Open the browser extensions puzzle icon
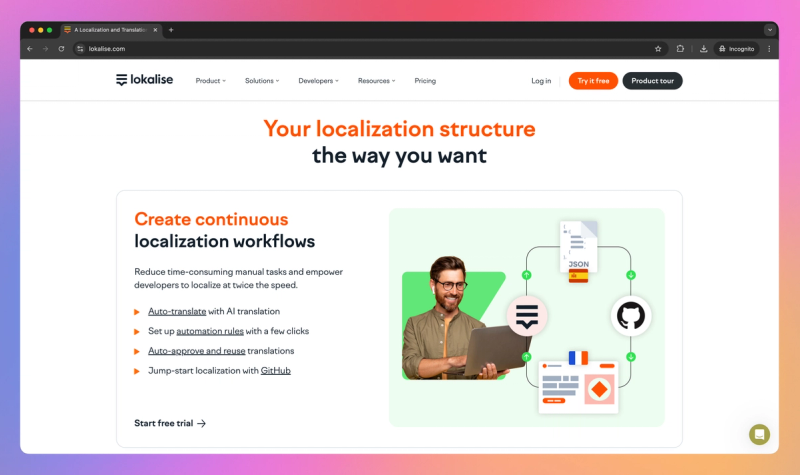 (x=680, y=49)
